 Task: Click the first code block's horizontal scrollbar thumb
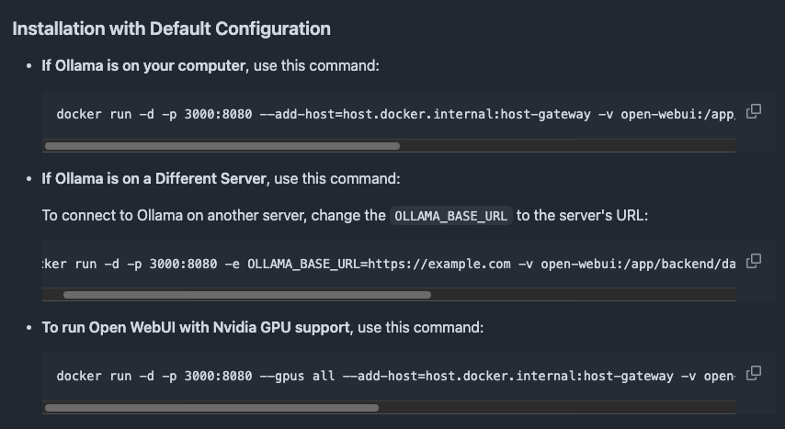[222, 146]
